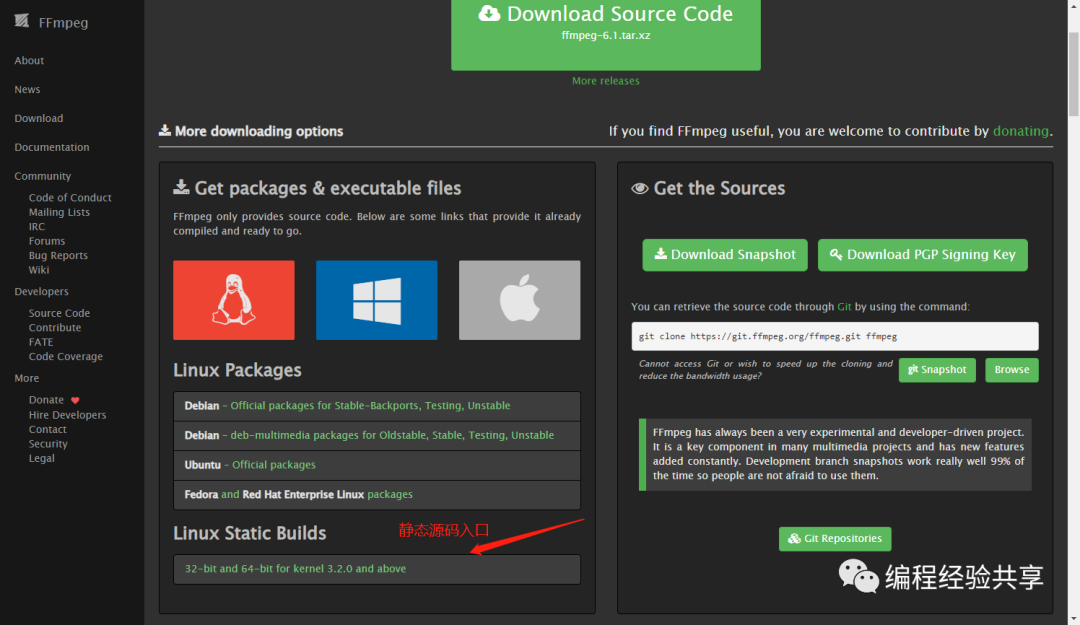Click the Git link in retrieve sentence
Viewport: 1080px width, 625px height.
(844, 307)
